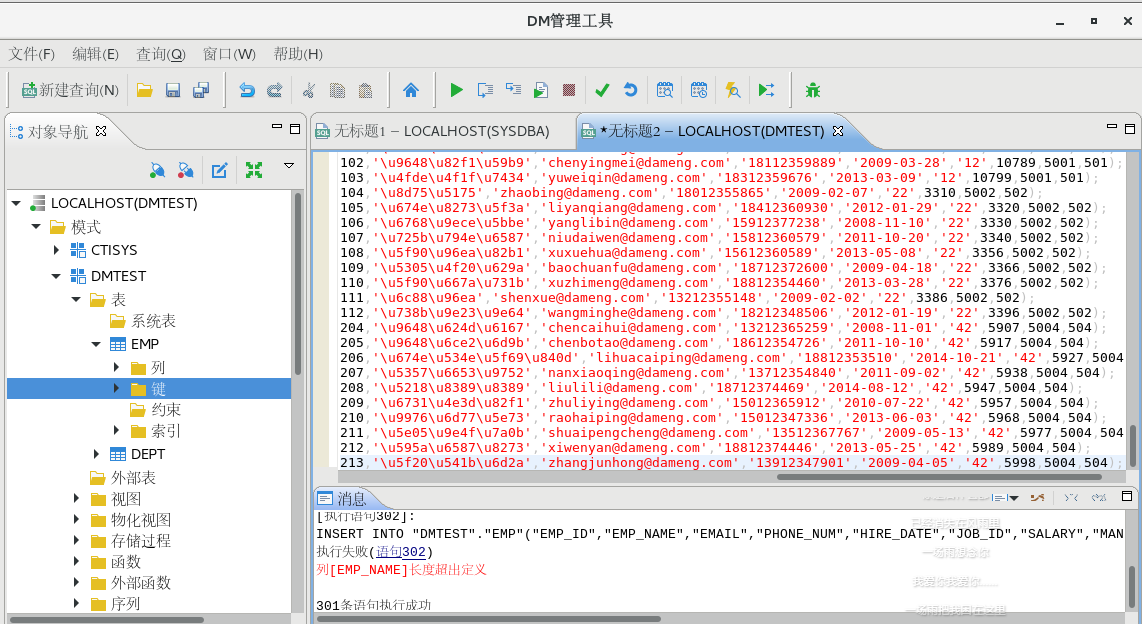Open file using the folder toolbar icon

144,90
